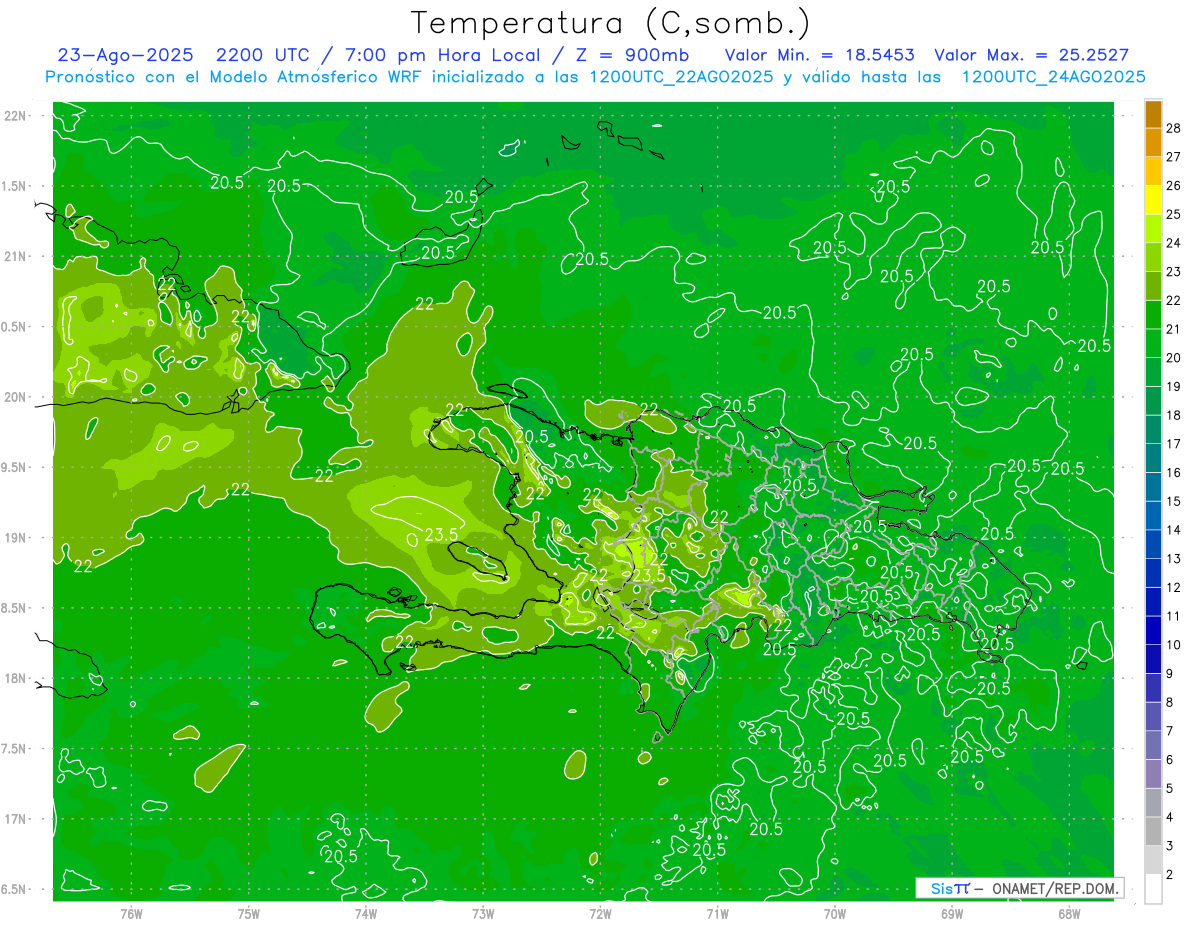Click the 'Temperatura (C,somb.)' chart title
The width and height of the screenshot is (1200, 927).
pyautogui.click(x=610, y=23)
